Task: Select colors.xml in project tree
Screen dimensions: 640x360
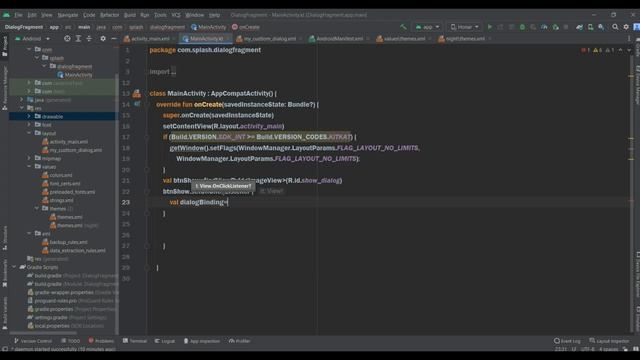Action: tap(58, 175)
